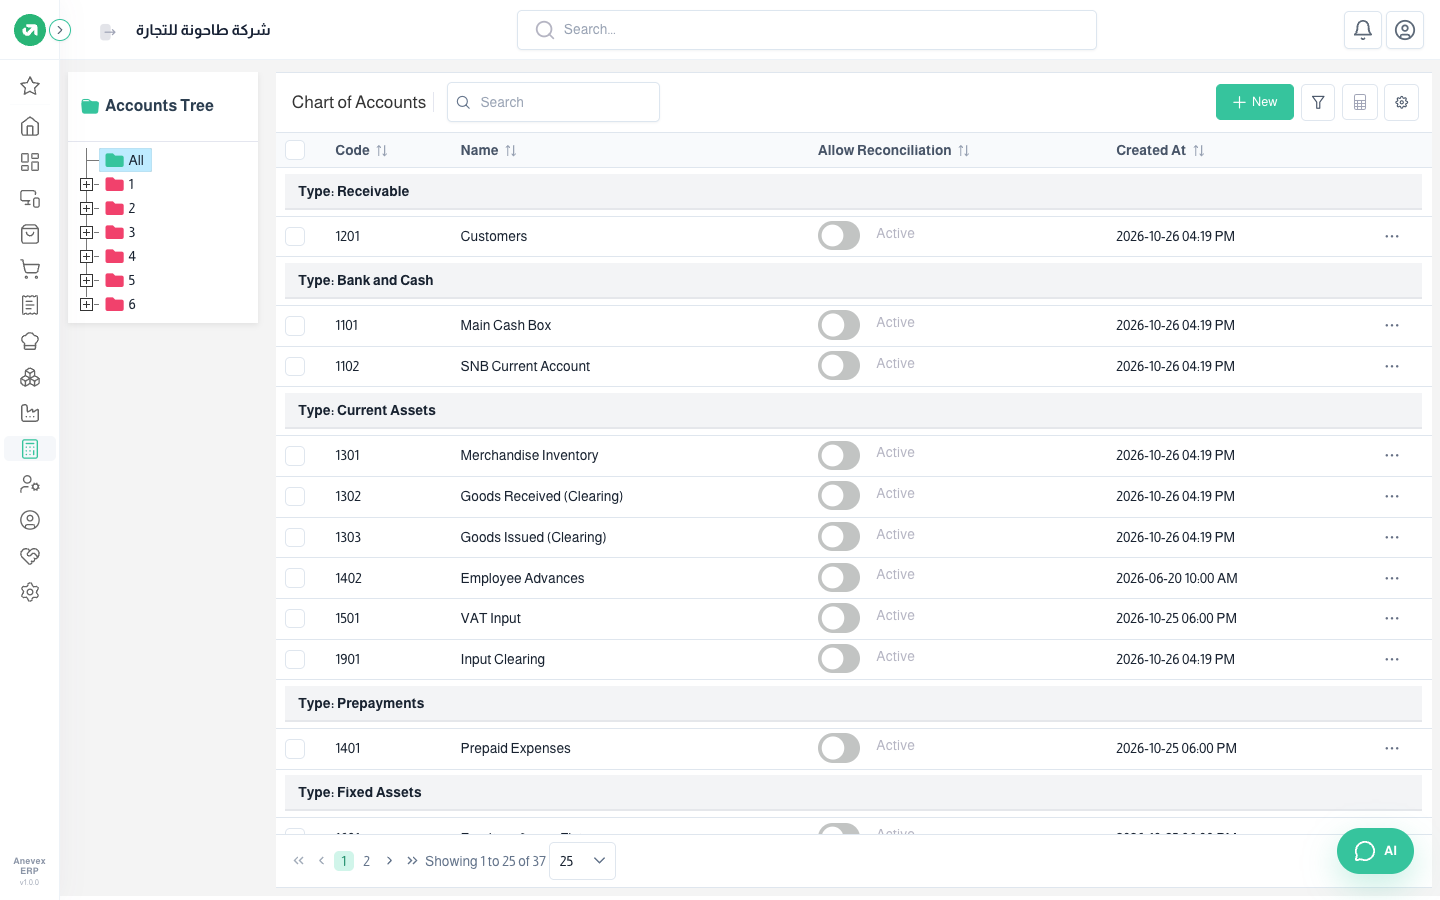Open row actions for Prepaid Expenses
Viewport: 1440px width, 900px height.
[1392, 748]
